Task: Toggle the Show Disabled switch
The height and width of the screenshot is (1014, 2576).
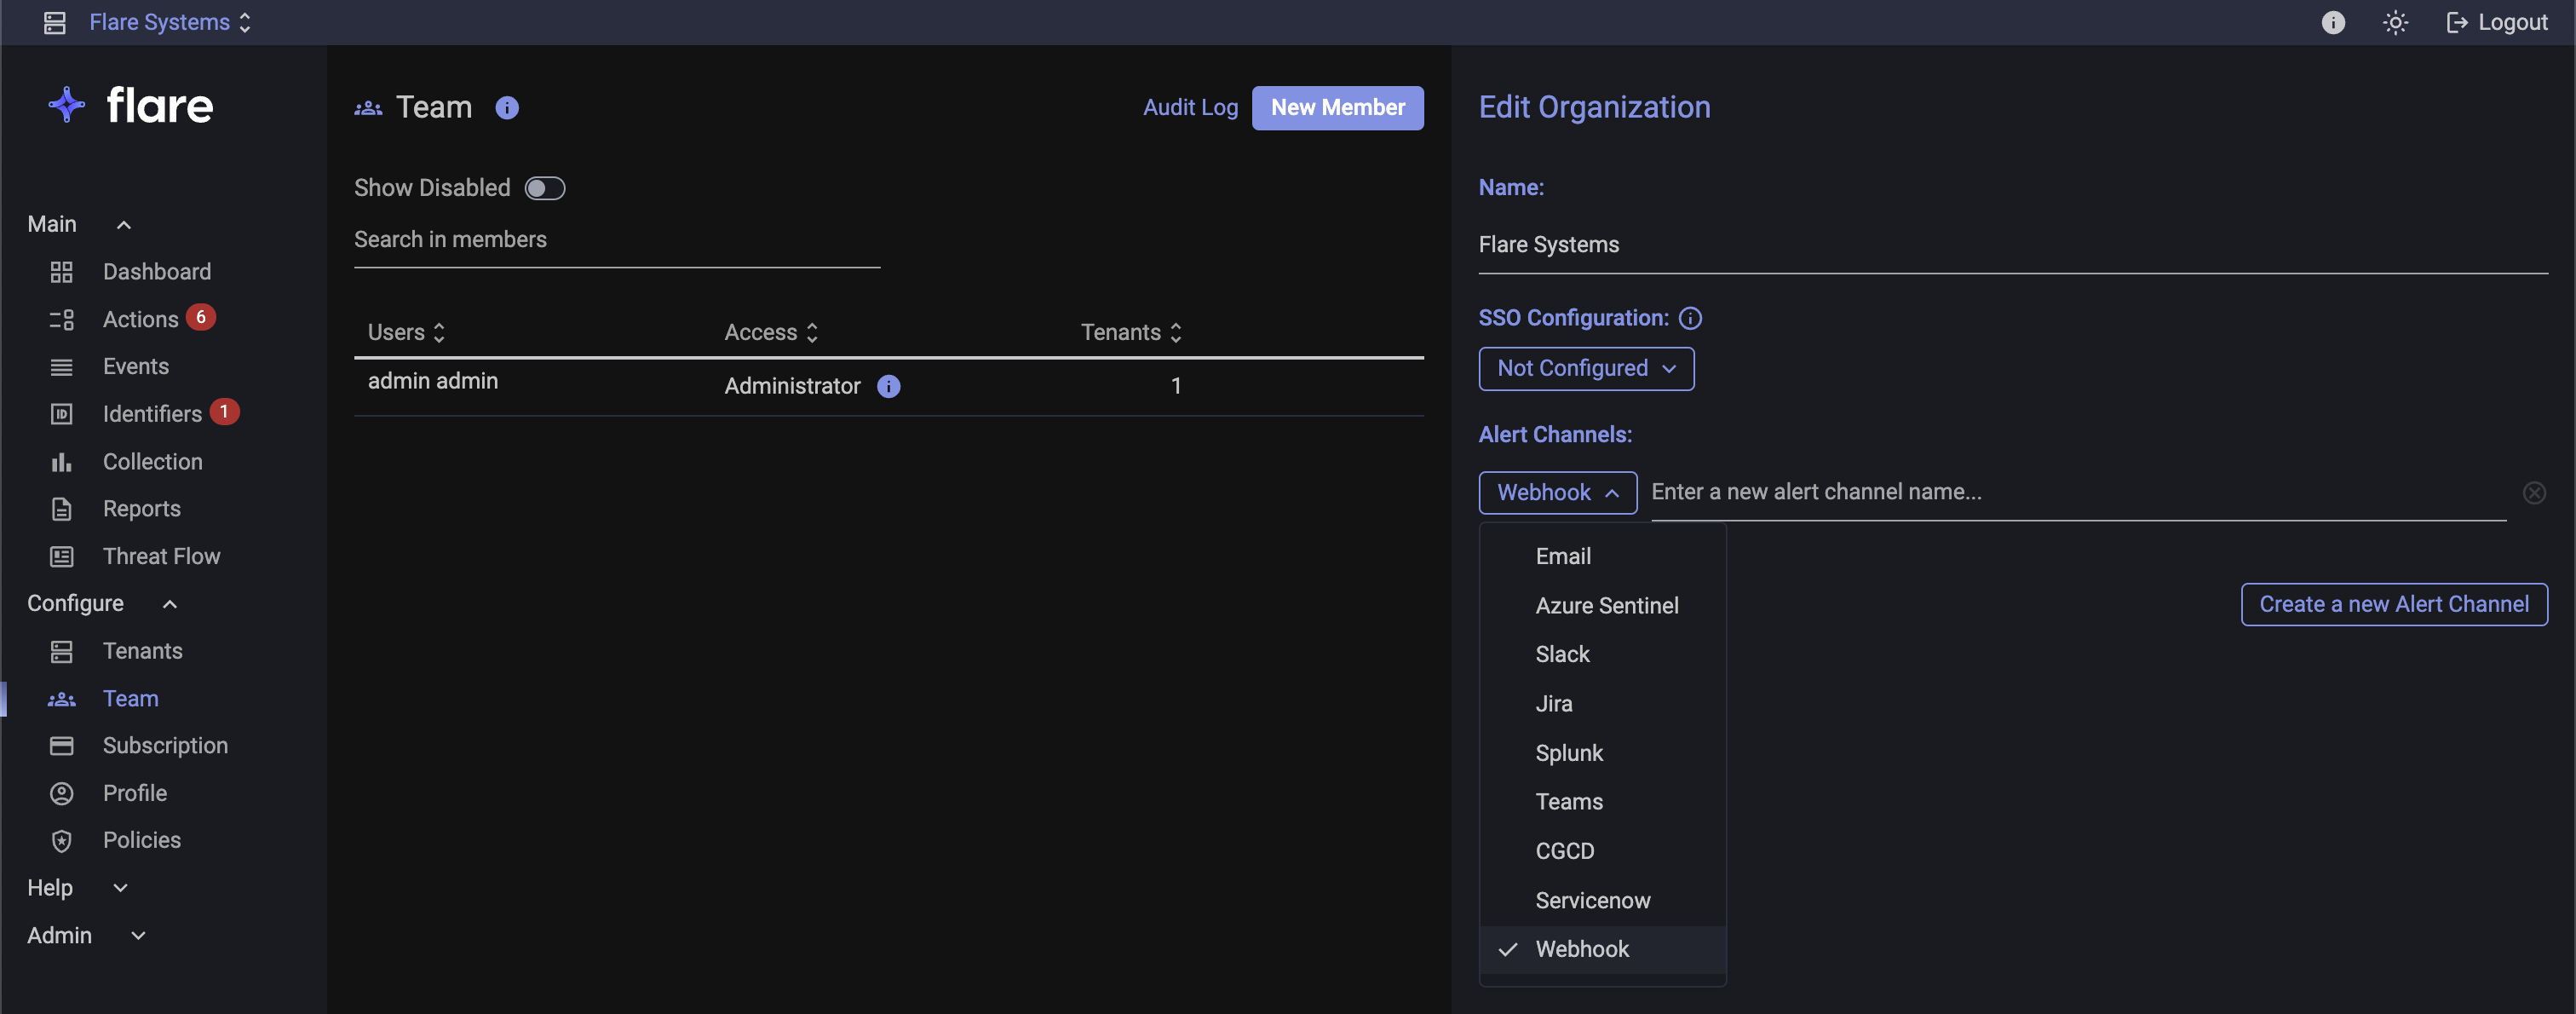Action: pos(545,188)
